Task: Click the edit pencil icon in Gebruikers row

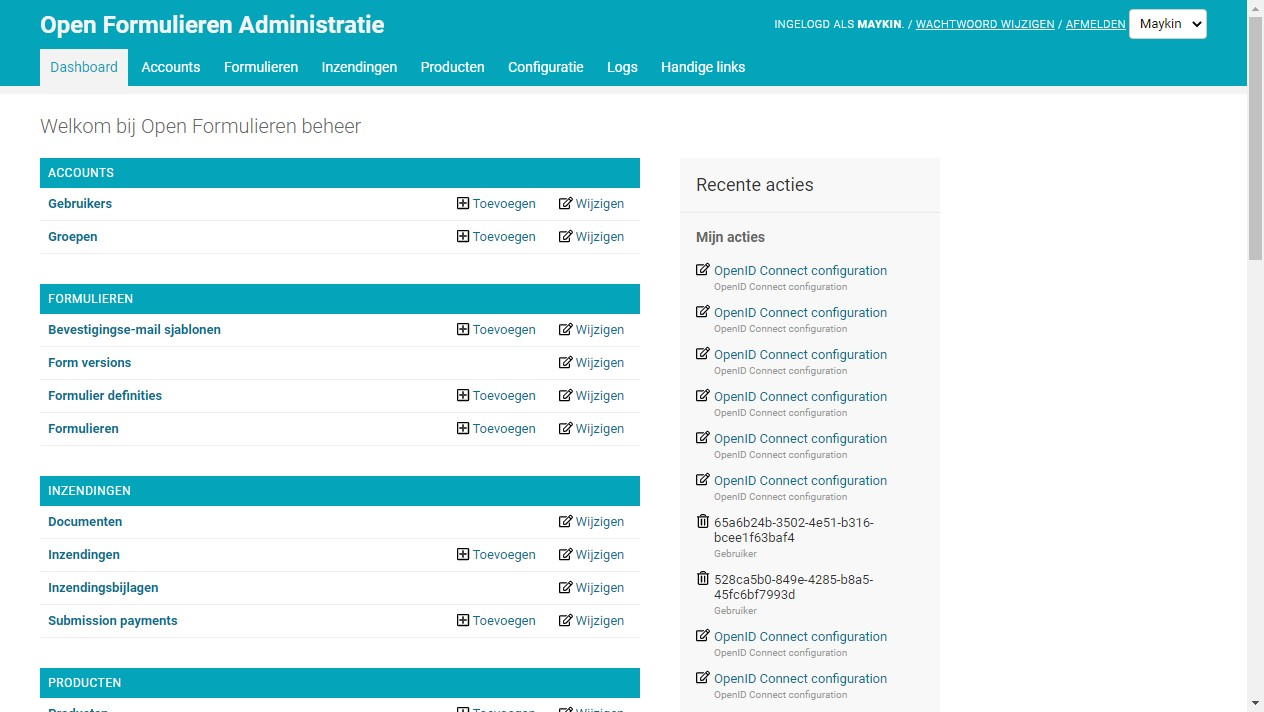Action: [x=566, y=203]
